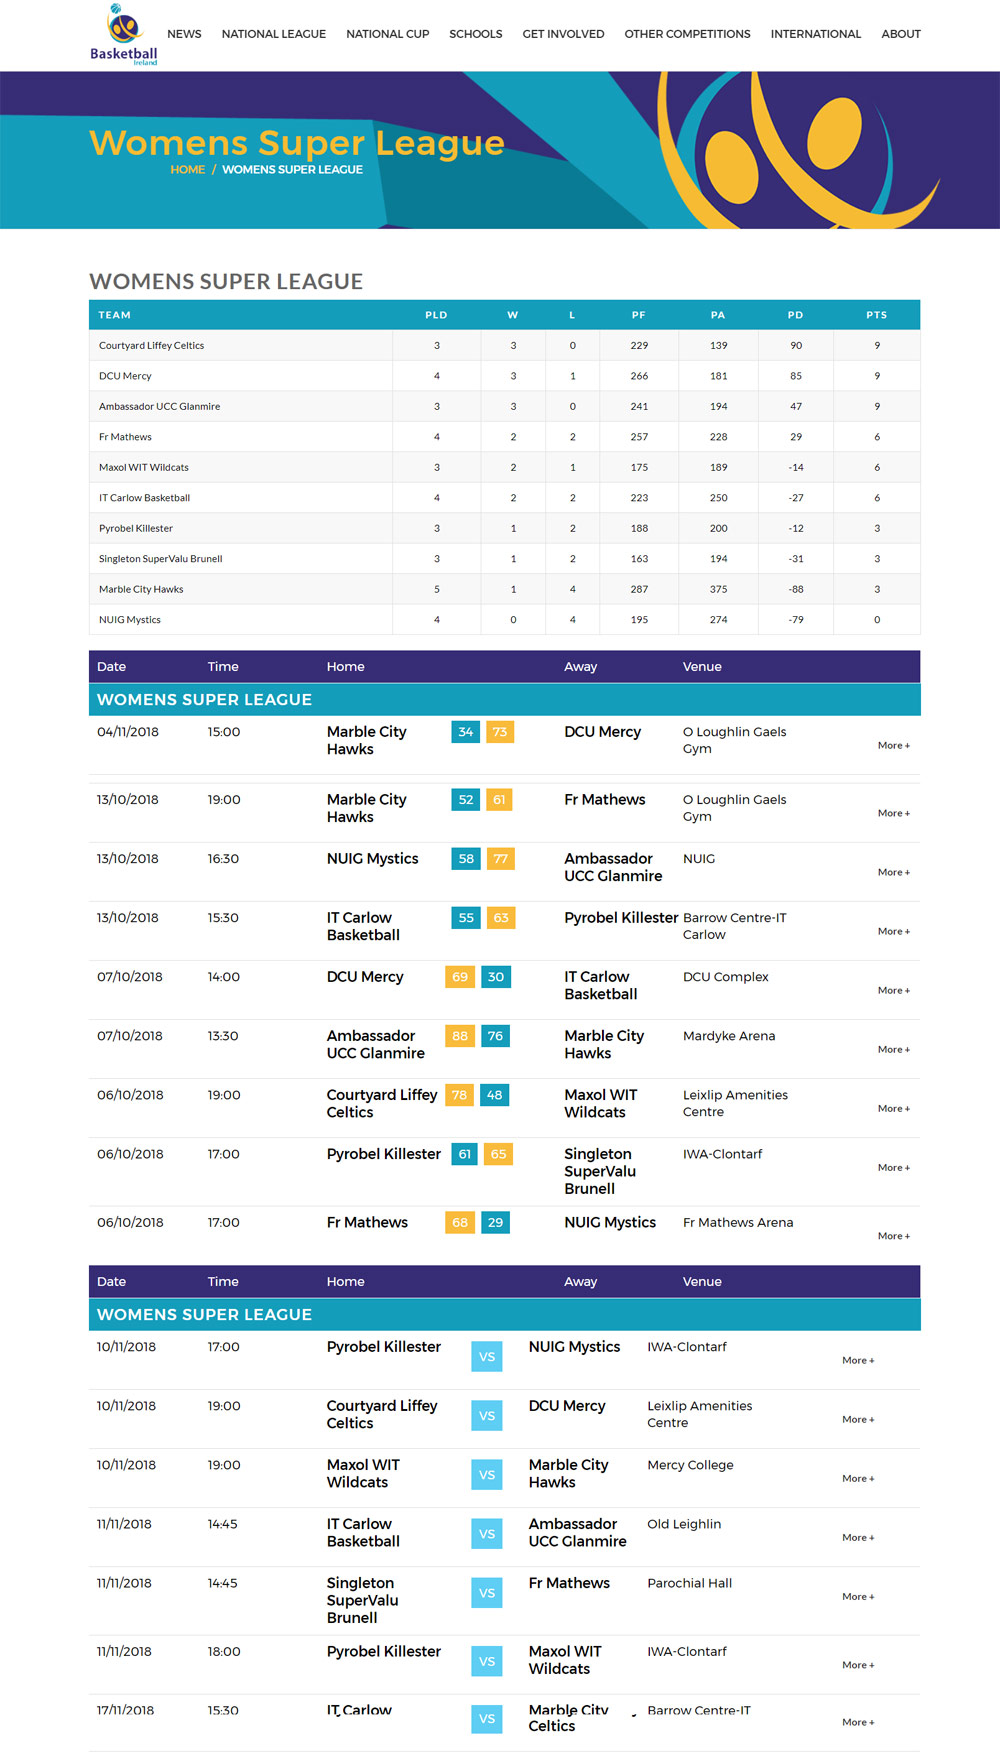Image resolution: width=1000 pixels, height=1761 pixels.
Task: Click score 88 for Ambassador UCC Glanmire home
Action: click(460, 1036)
